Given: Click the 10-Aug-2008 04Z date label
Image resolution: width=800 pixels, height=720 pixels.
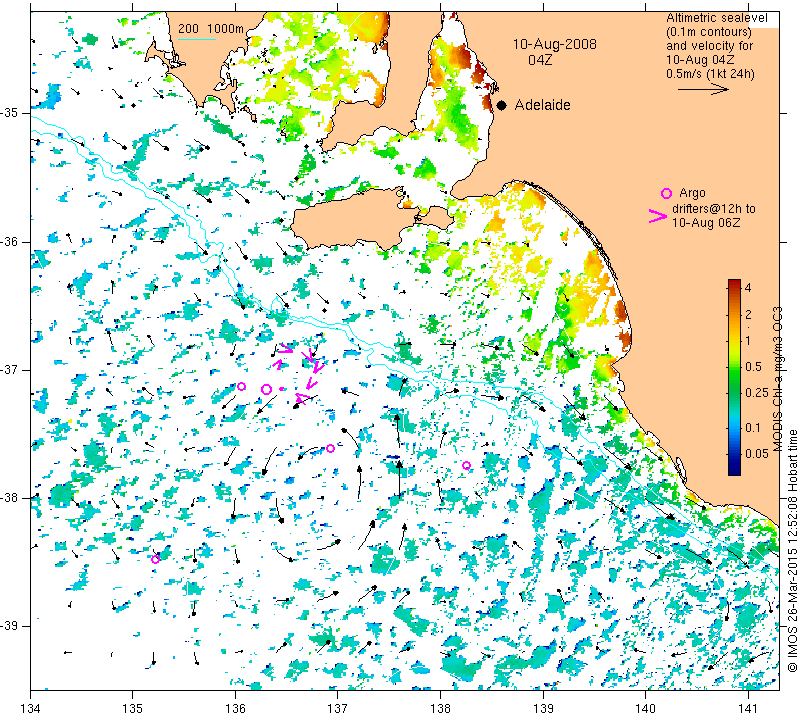Looking at the screenshot, I should pyautogui.click(x=554, y=52).
